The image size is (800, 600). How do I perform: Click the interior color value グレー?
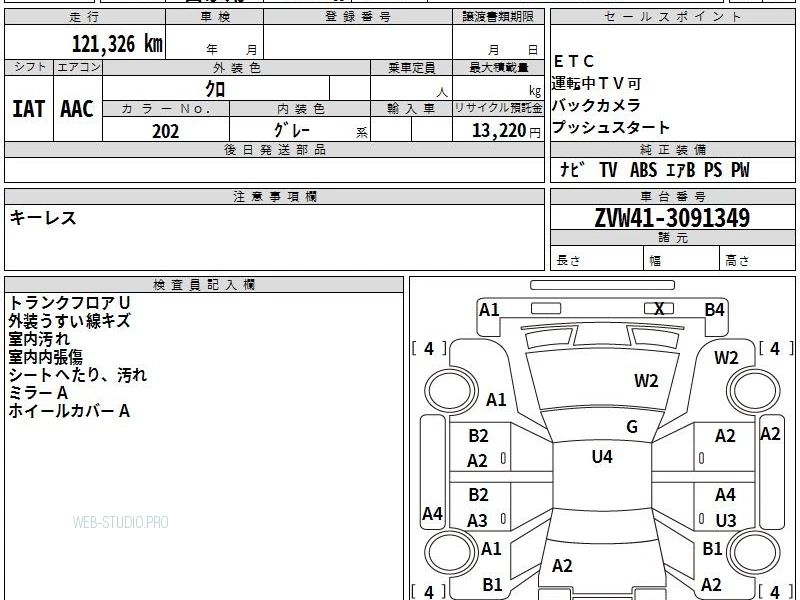(292, 131)
